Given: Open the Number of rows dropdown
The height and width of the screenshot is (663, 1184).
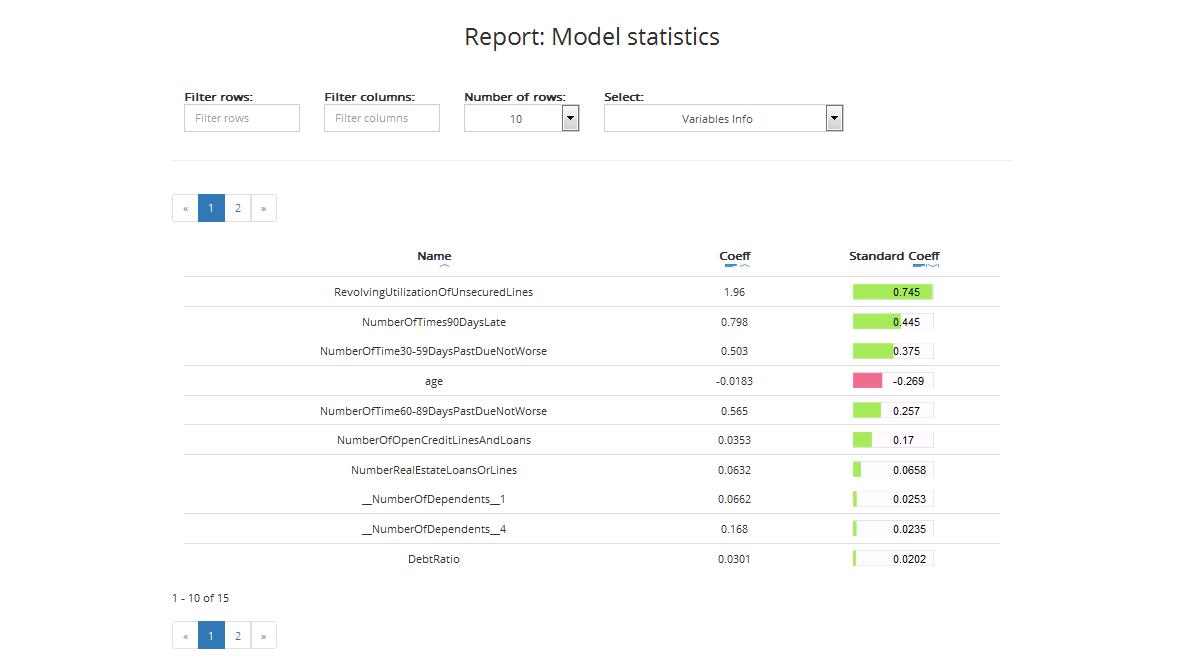Looking at the screenshot, I should 570,118.
